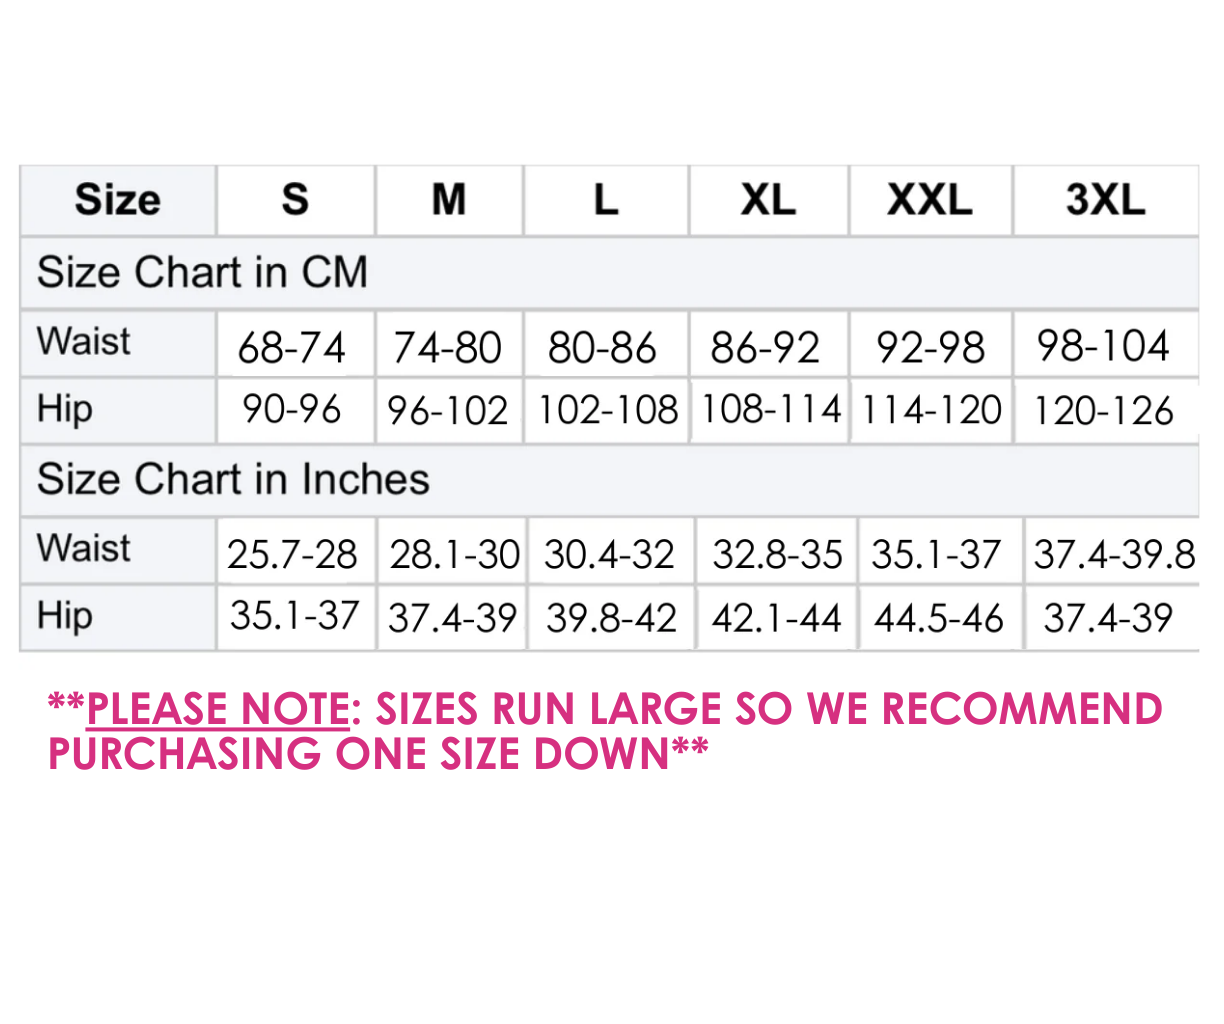The image size is (1224, 1024).
Task: Click the "Size Chart in Inches" section heading
Action: pos(233,479)
